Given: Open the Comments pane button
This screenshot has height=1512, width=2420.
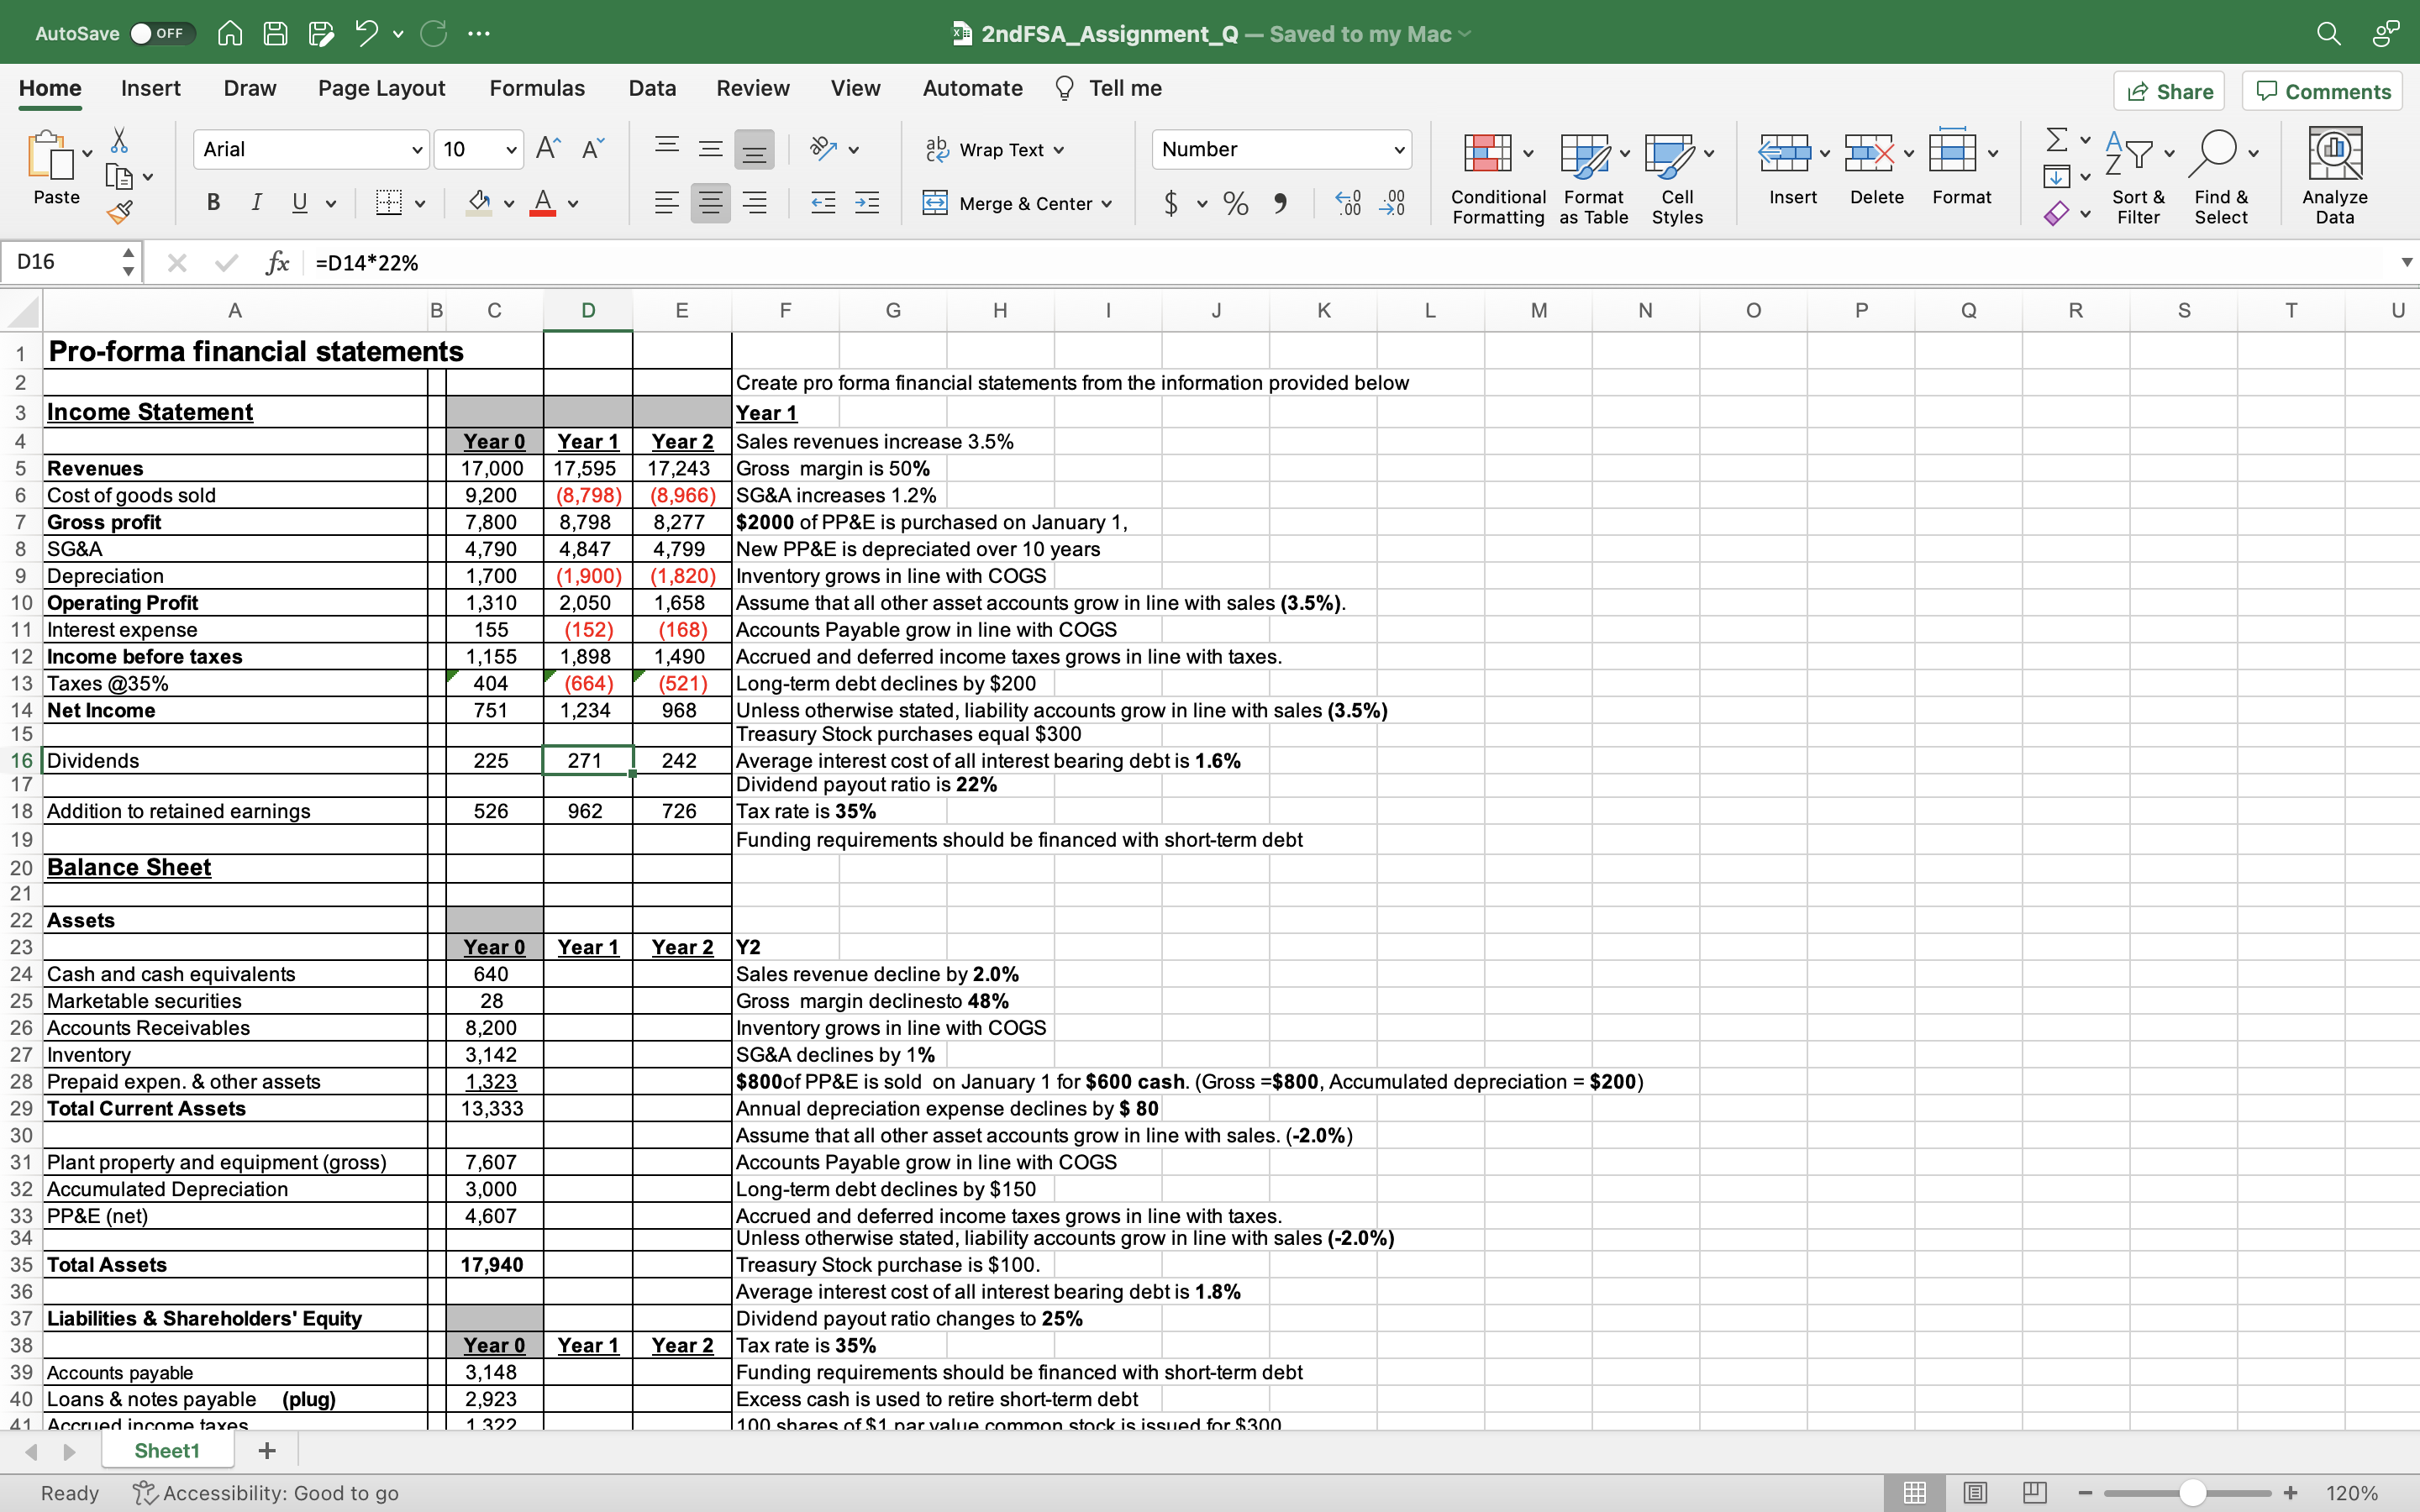Looking at the screenshot, I should (2323, 91).
